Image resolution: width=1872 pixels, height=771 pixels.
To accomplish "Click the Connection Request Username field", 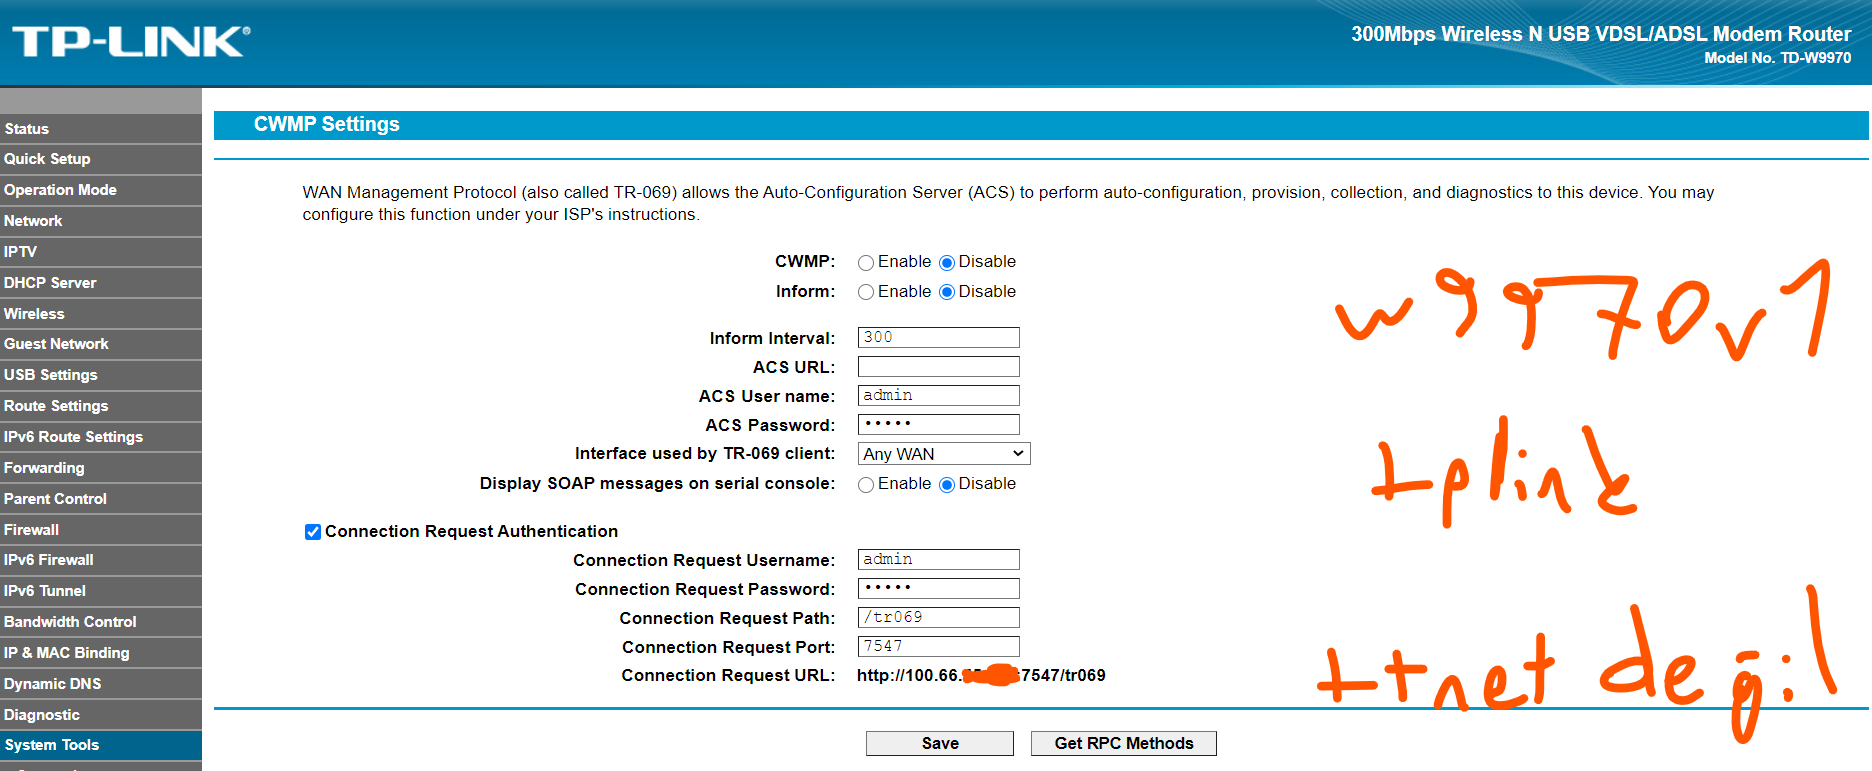I will [939, 560].
